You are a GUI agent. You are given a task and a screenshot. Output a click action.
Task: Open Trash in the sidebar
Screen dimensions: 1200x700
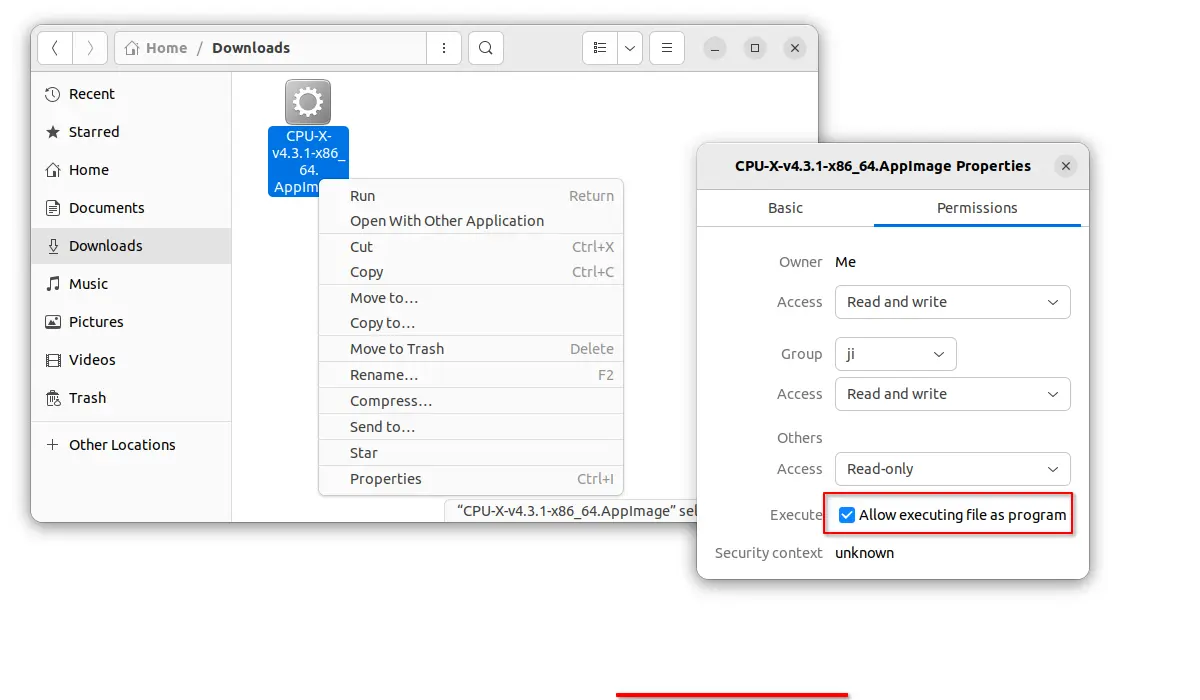(131, 398)
